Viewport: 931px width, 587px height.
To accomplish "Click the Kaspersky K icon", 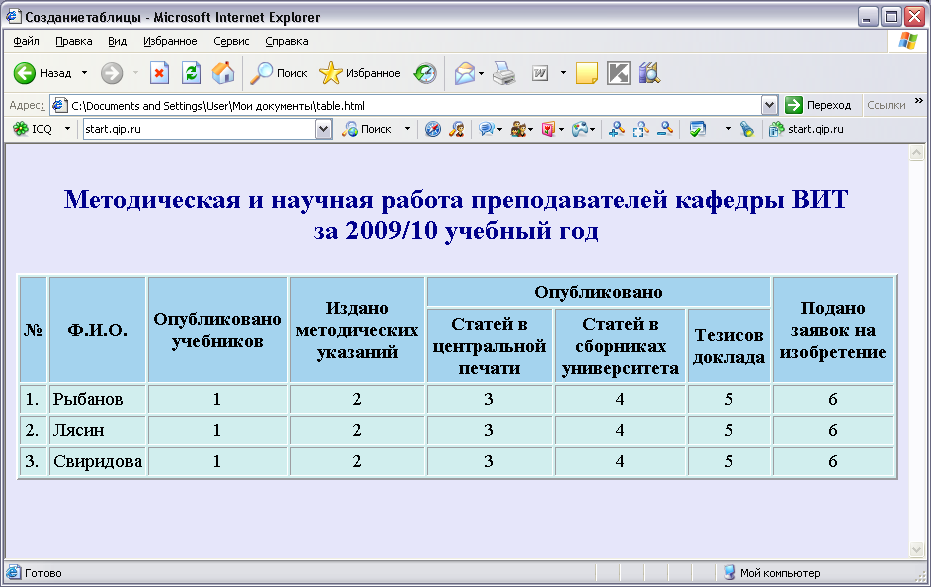I will click(619, 73).
